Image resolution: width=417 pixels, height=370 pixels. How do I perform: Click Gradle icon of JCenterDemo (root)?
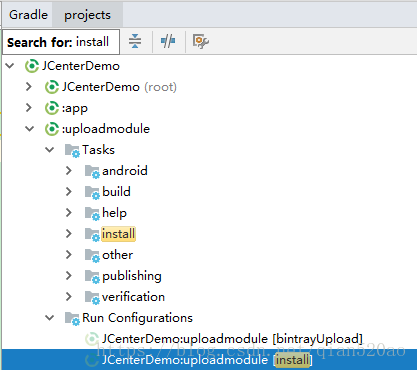coord(52,87)
